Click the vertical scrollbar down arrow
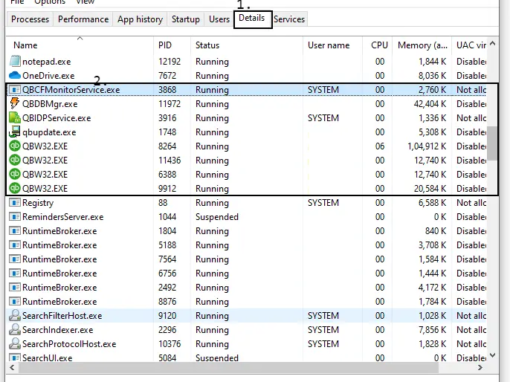 (492, 355)
